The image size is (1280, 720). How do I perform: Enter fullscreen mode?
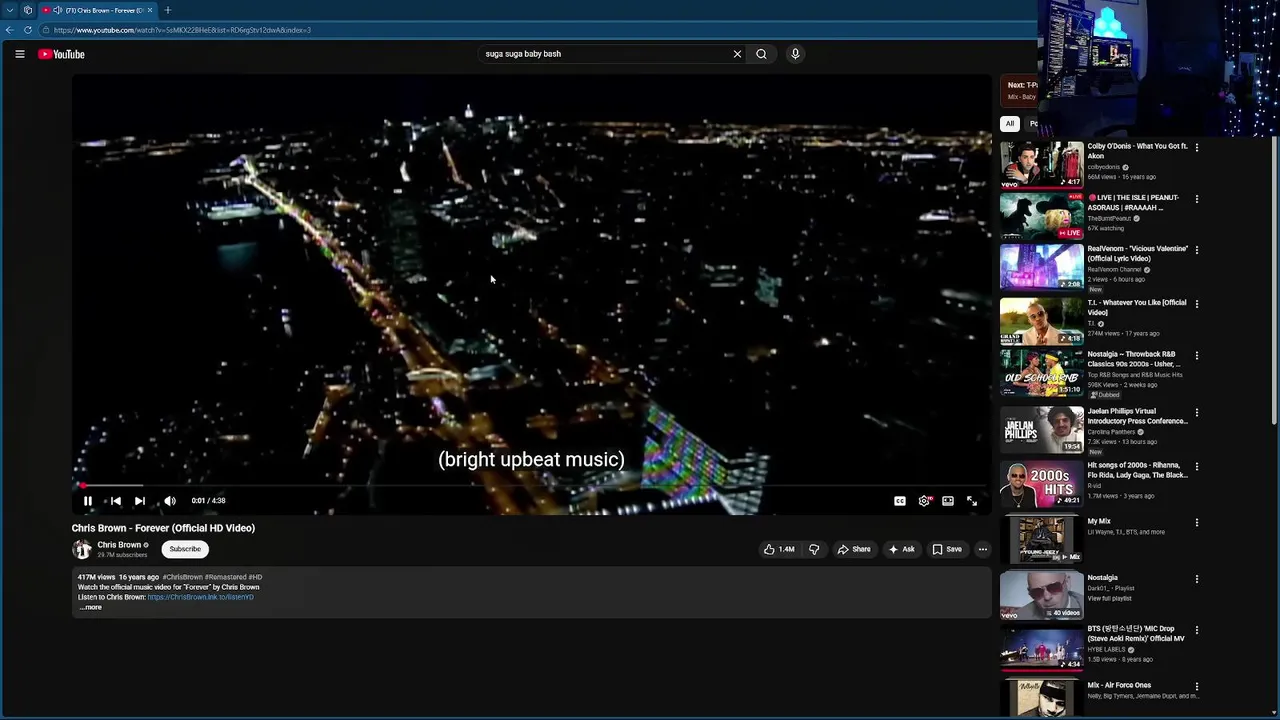[972, 501]
